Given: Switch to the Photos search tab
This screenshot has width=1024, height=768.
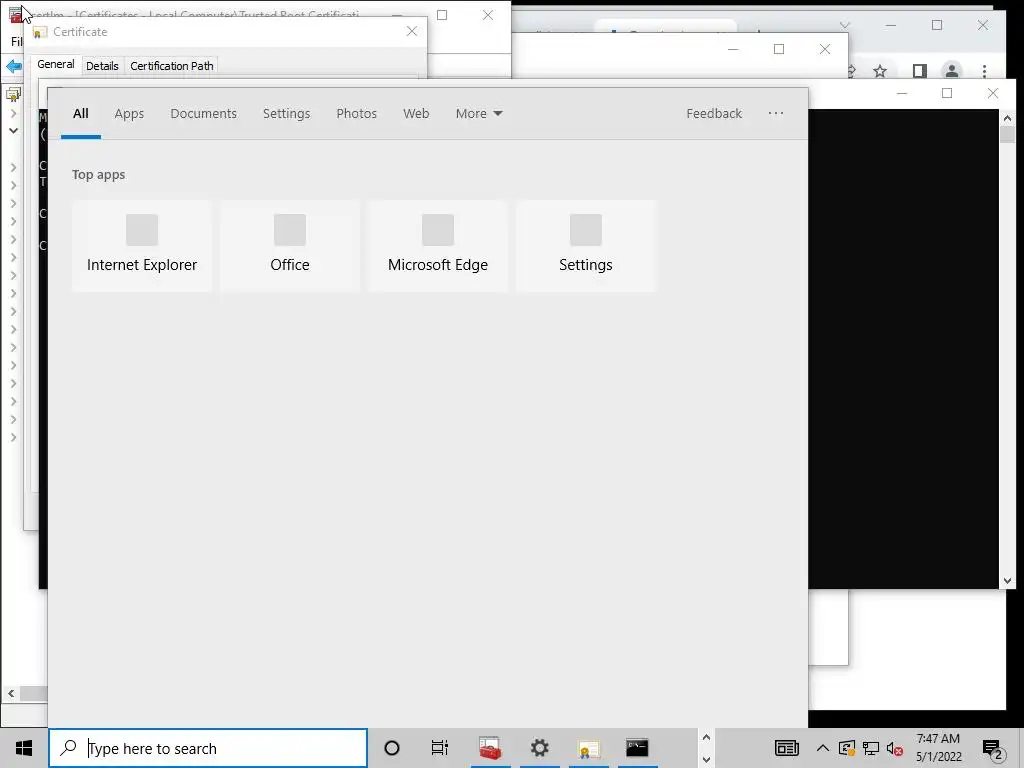Looking at the screenshot, I should (x=357, y=114).
